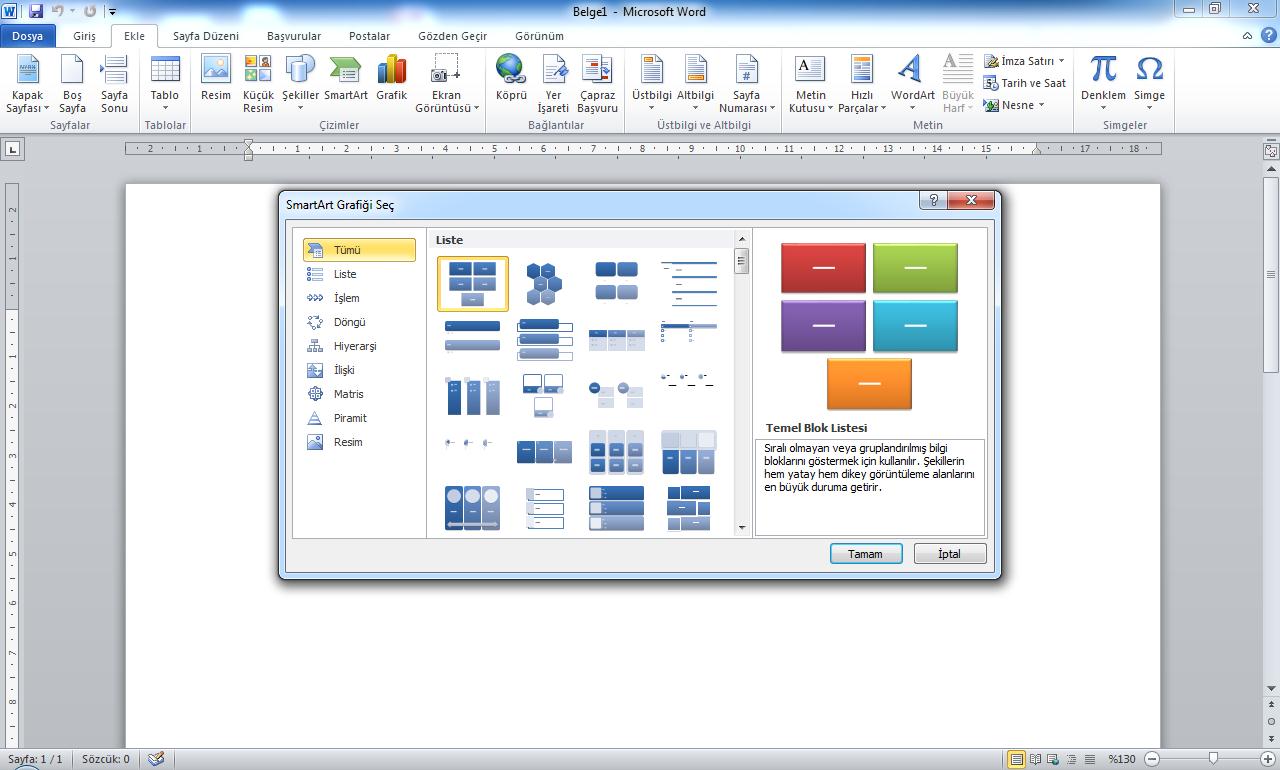Open Küçük Resim clip art

point(258,84)
